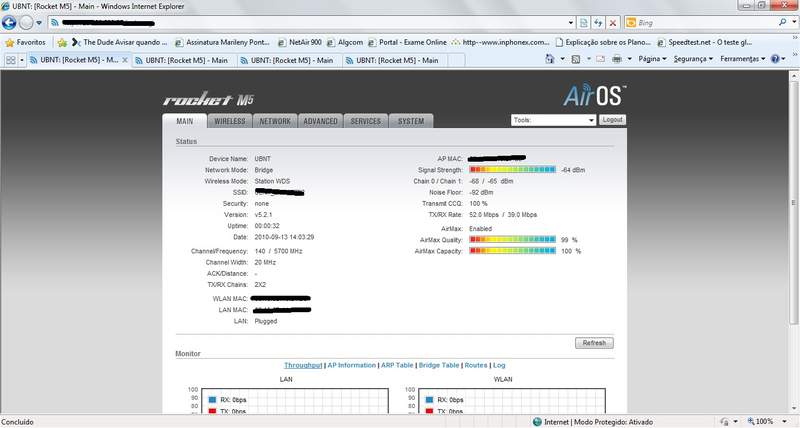The image size is (800, 428).
Task: Click the AirMax Quality color bar
Action: [512, 239]
